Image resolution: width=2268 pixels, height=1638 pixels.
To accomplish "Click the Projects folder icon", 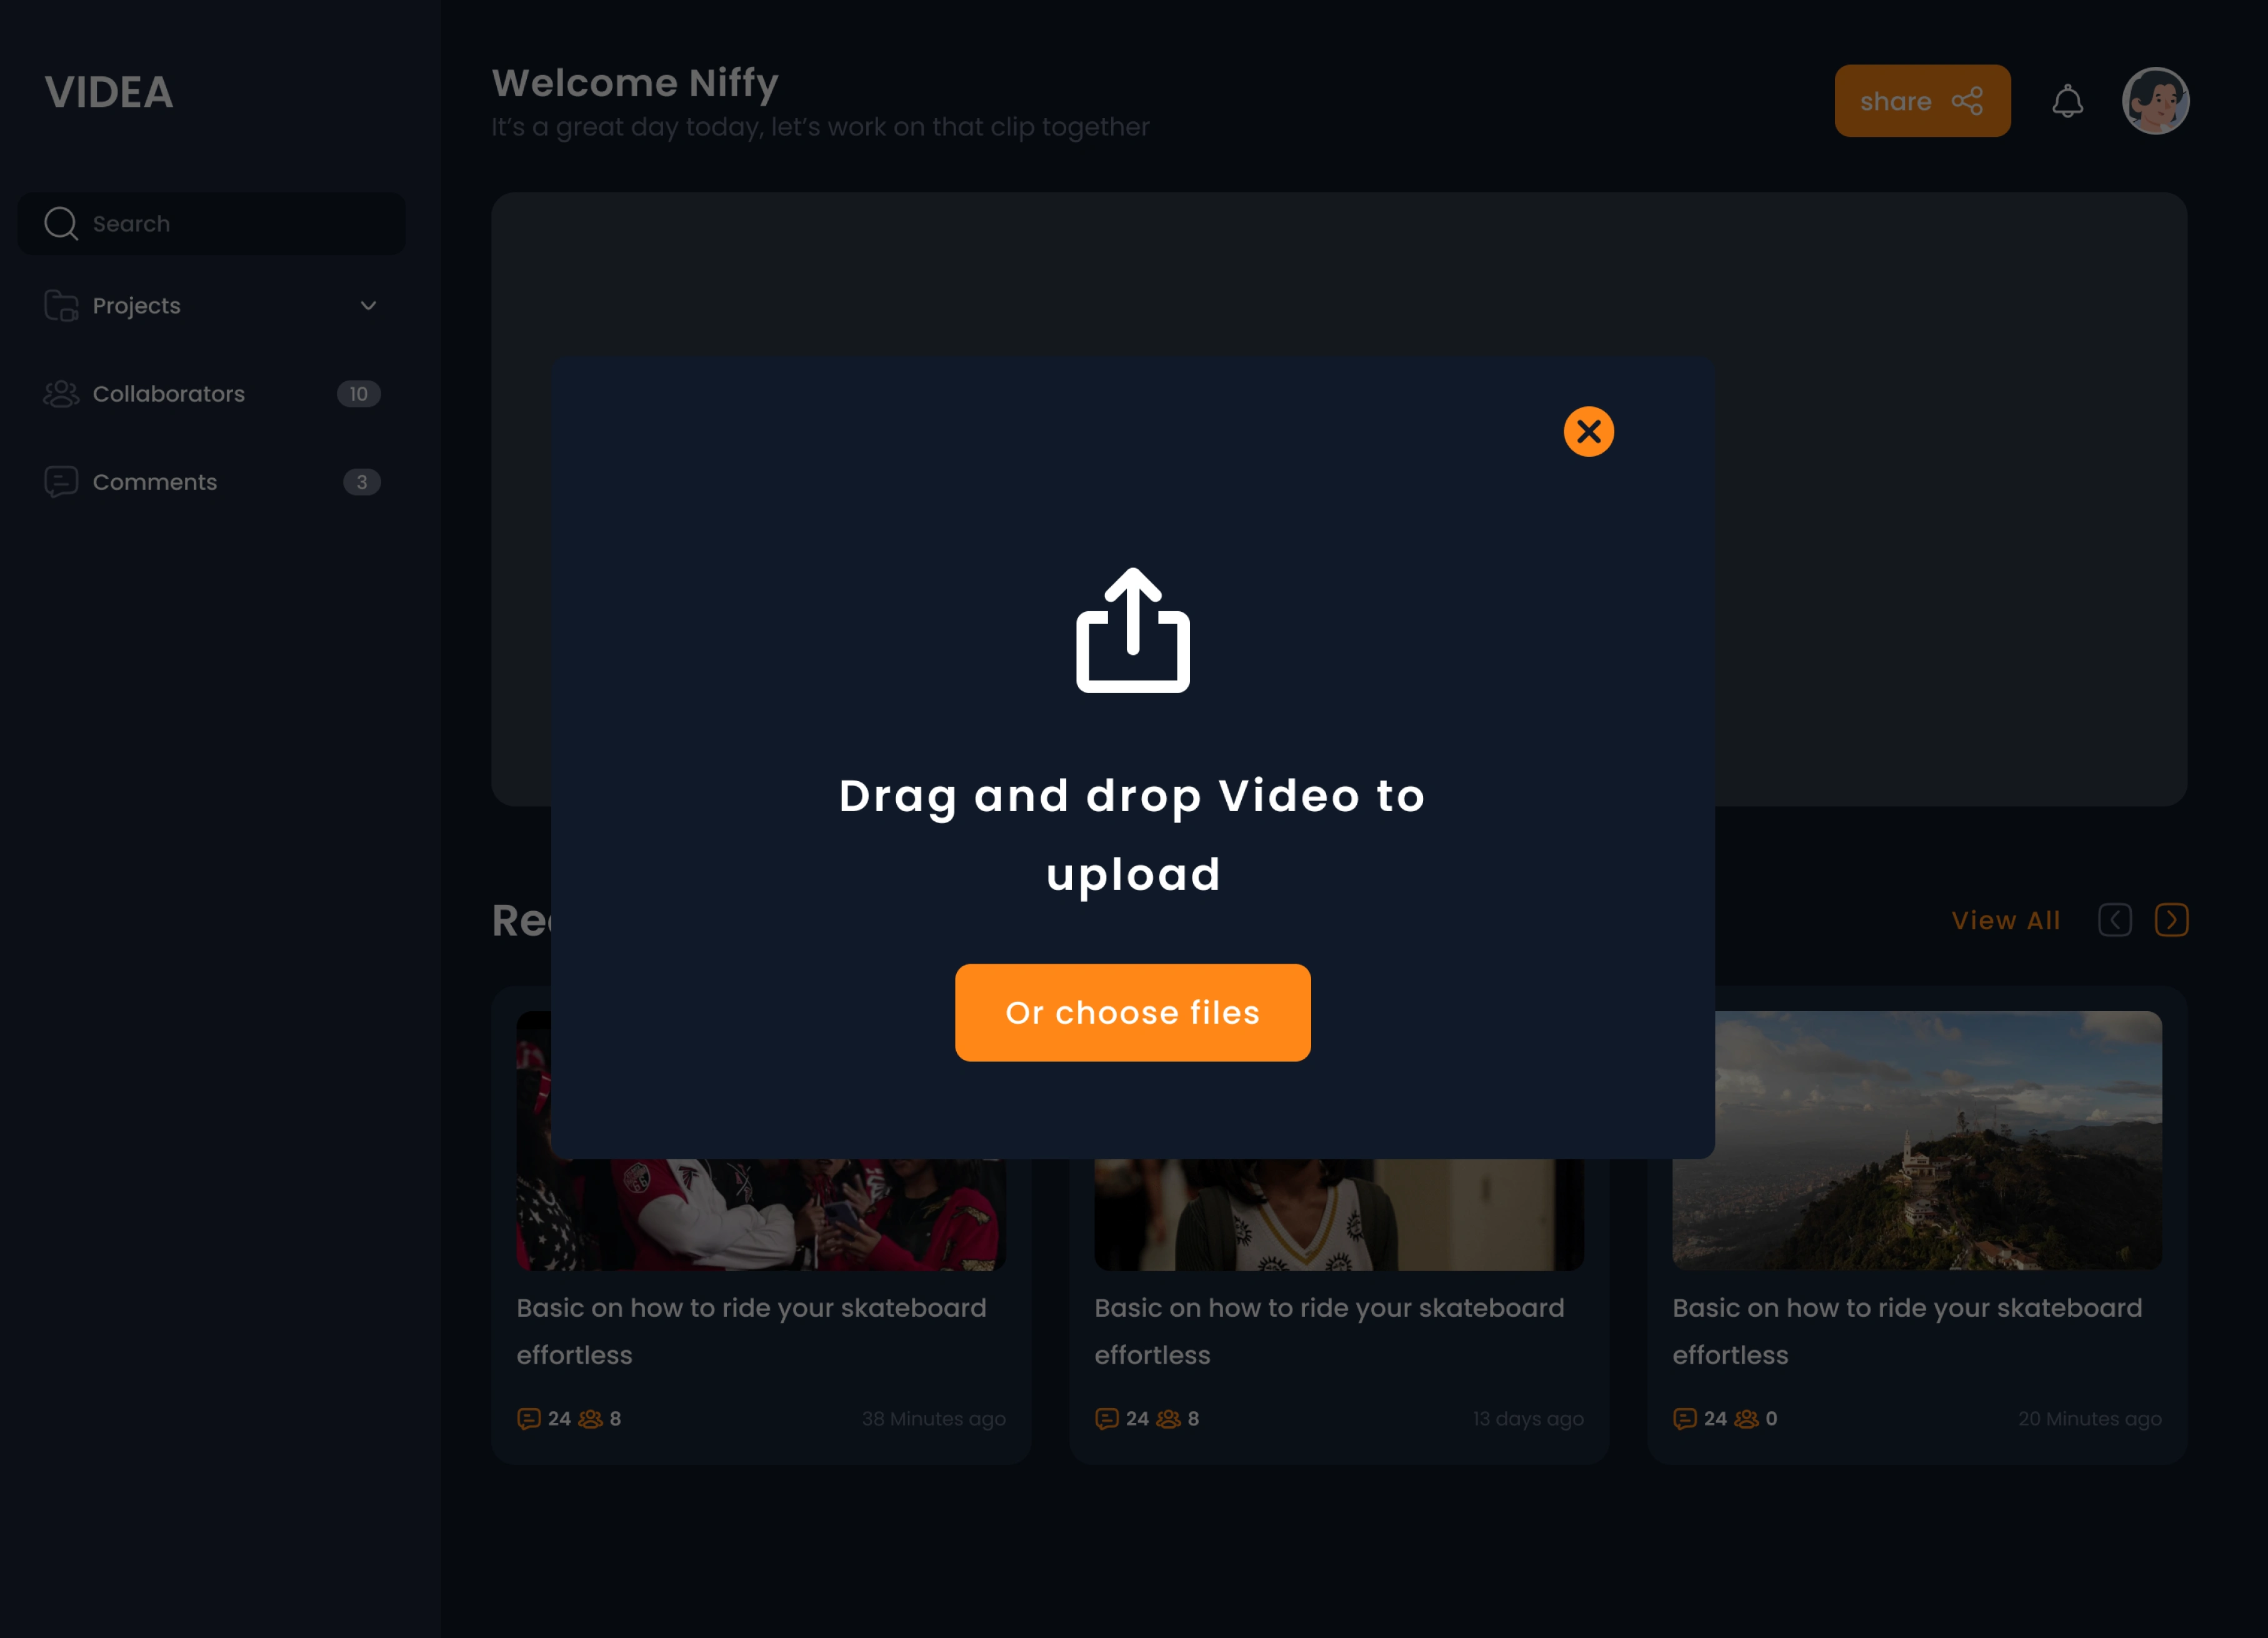I will (x=61, y=306).
